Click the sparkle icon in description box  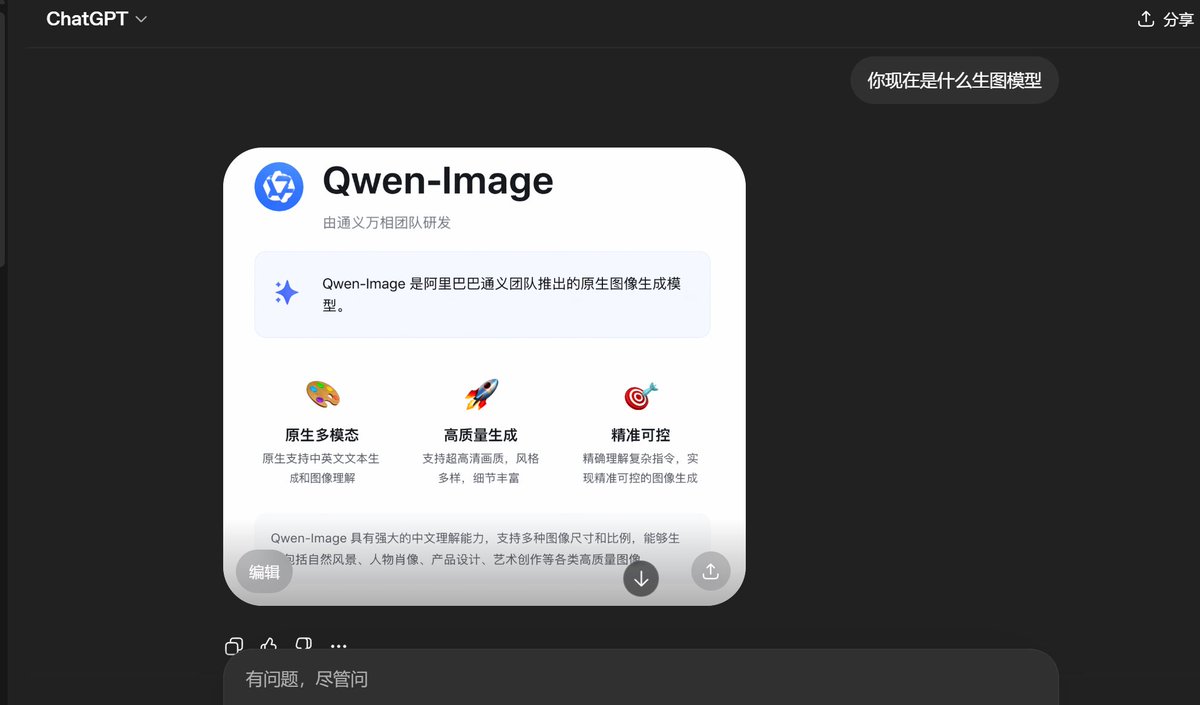coord(286,292)
